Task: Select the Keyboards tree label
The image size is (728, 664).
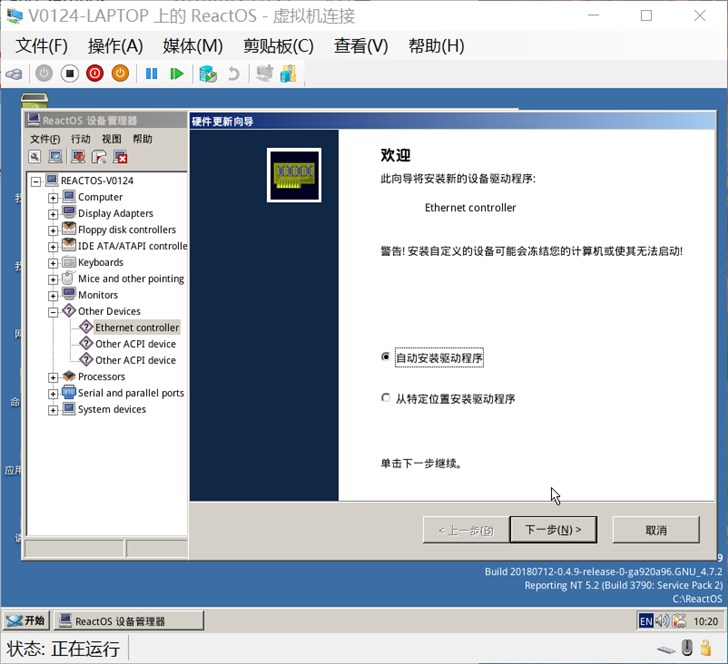Action: [x=101, y=262]
